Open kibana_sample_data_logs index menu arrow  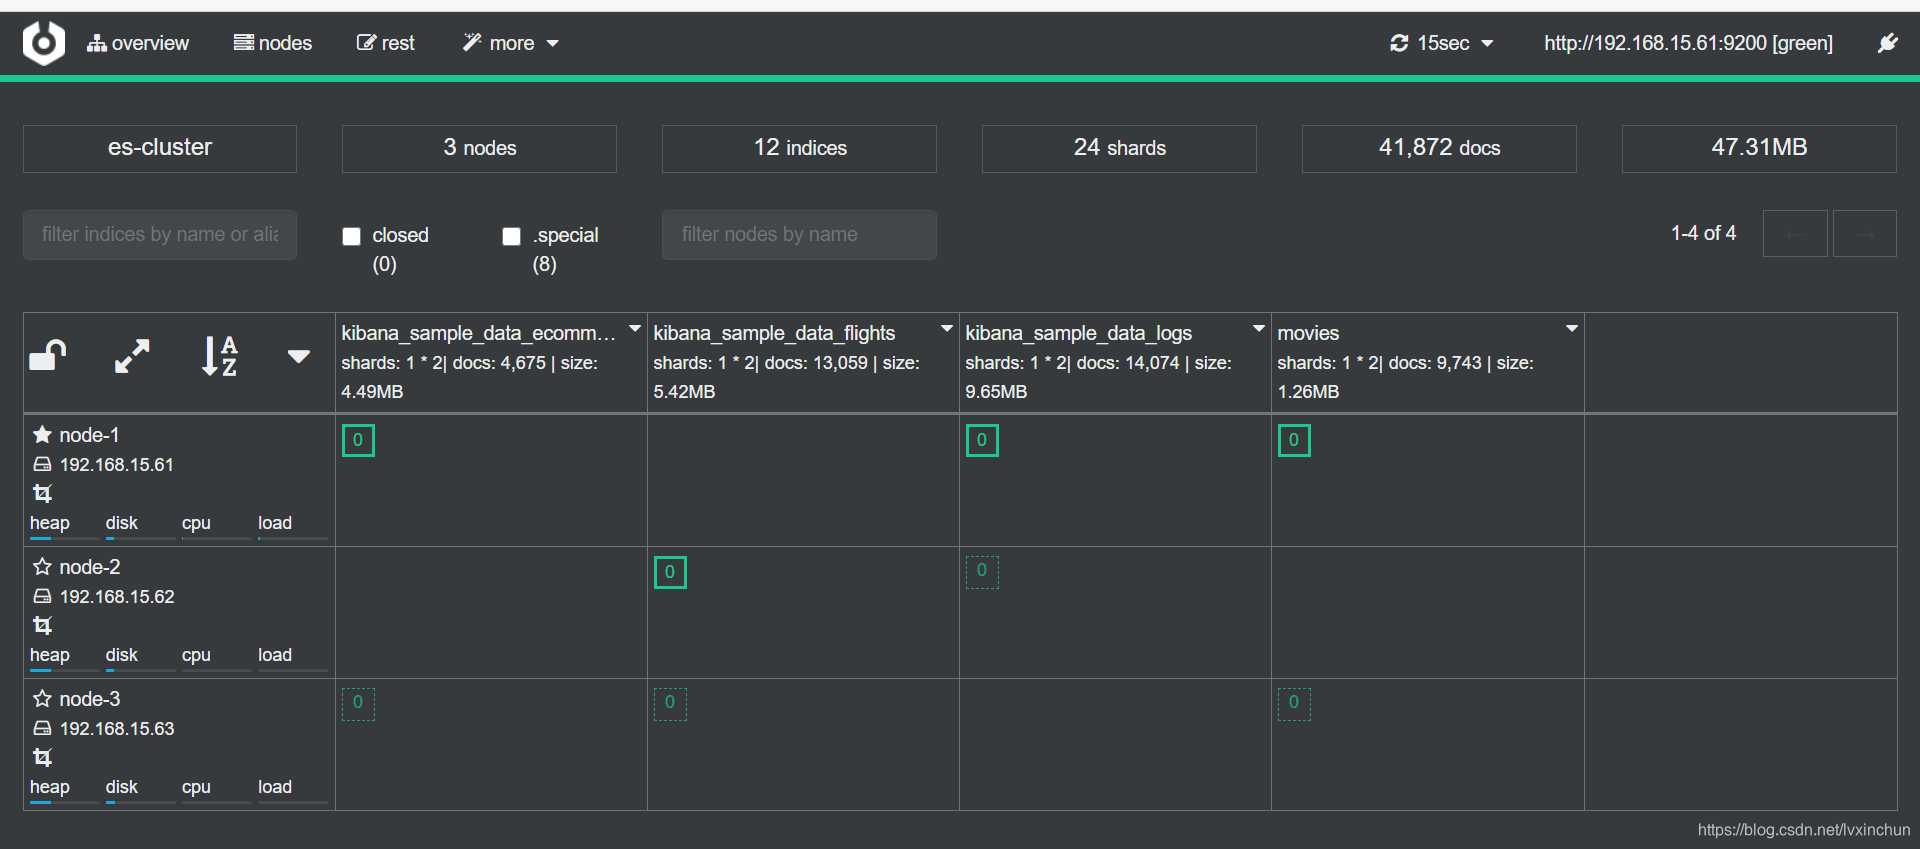(1258, 329)
